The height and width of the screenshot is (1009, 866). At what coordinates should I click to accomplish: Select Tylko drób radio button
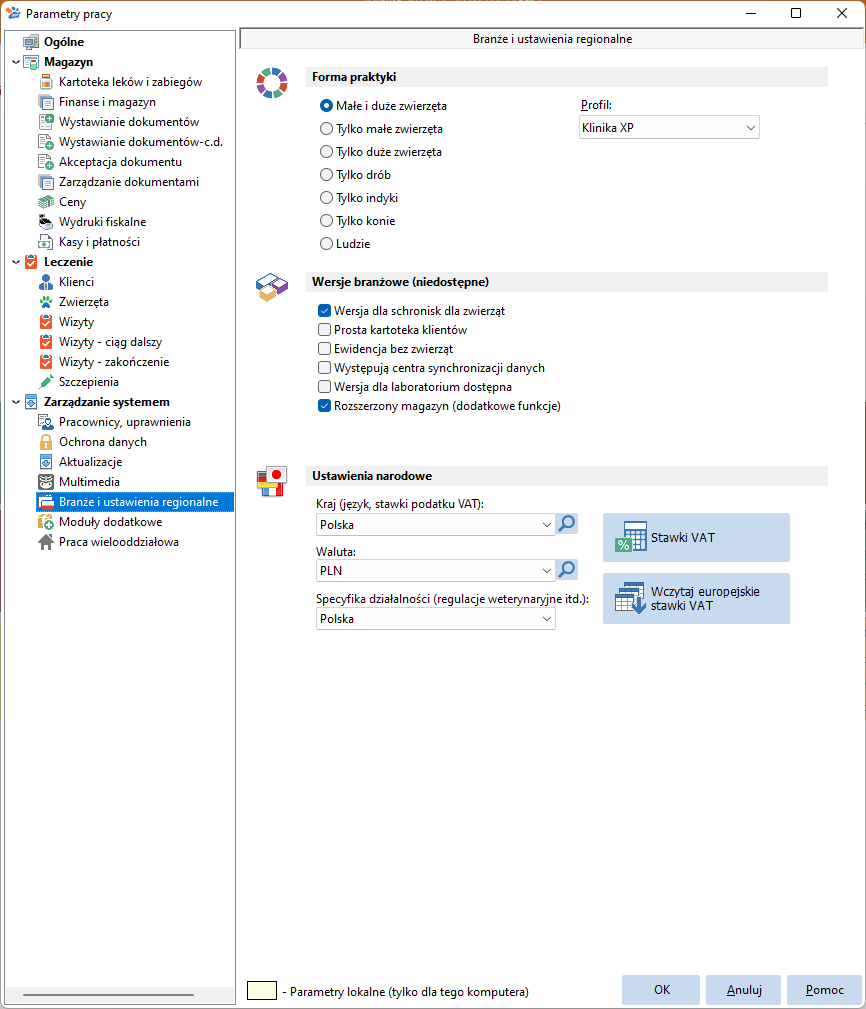tap(326, 174)
